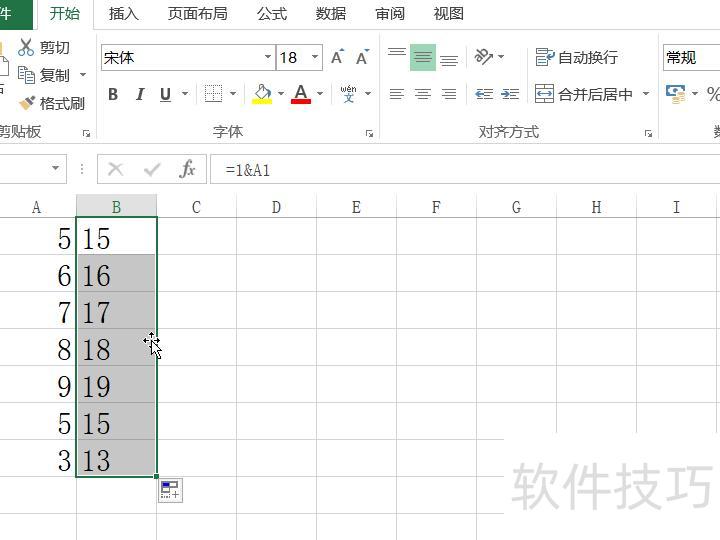
Task: Click 合并后居中 merge and center button
Action: coord(584,94)
